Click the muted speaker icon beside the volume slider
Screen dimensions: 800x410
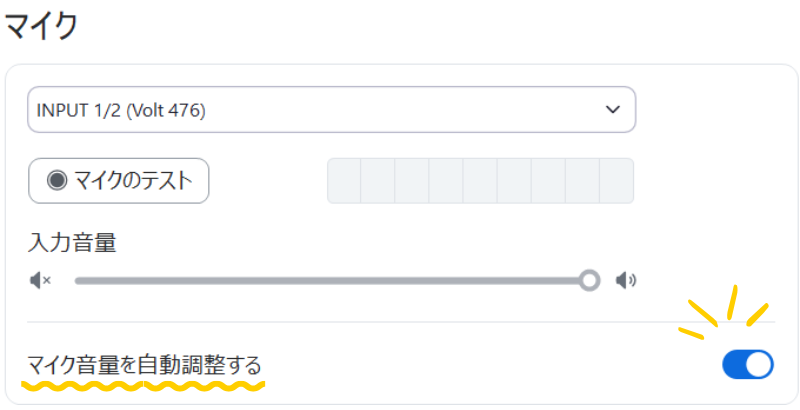pyautogui.click(x=40, y=280)
